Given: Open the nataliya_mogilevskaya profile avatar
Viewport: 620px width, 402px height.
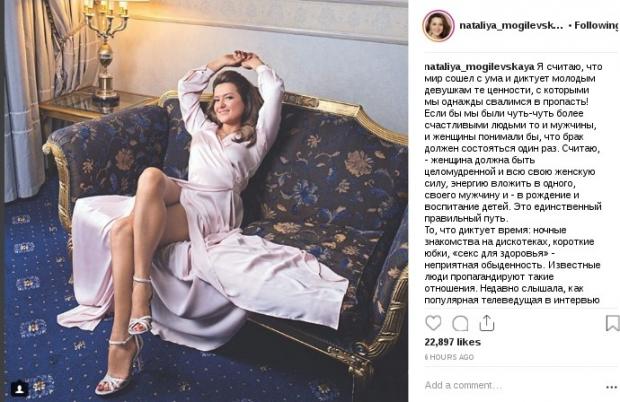Looking at the screenshot, I should point(438,26).
